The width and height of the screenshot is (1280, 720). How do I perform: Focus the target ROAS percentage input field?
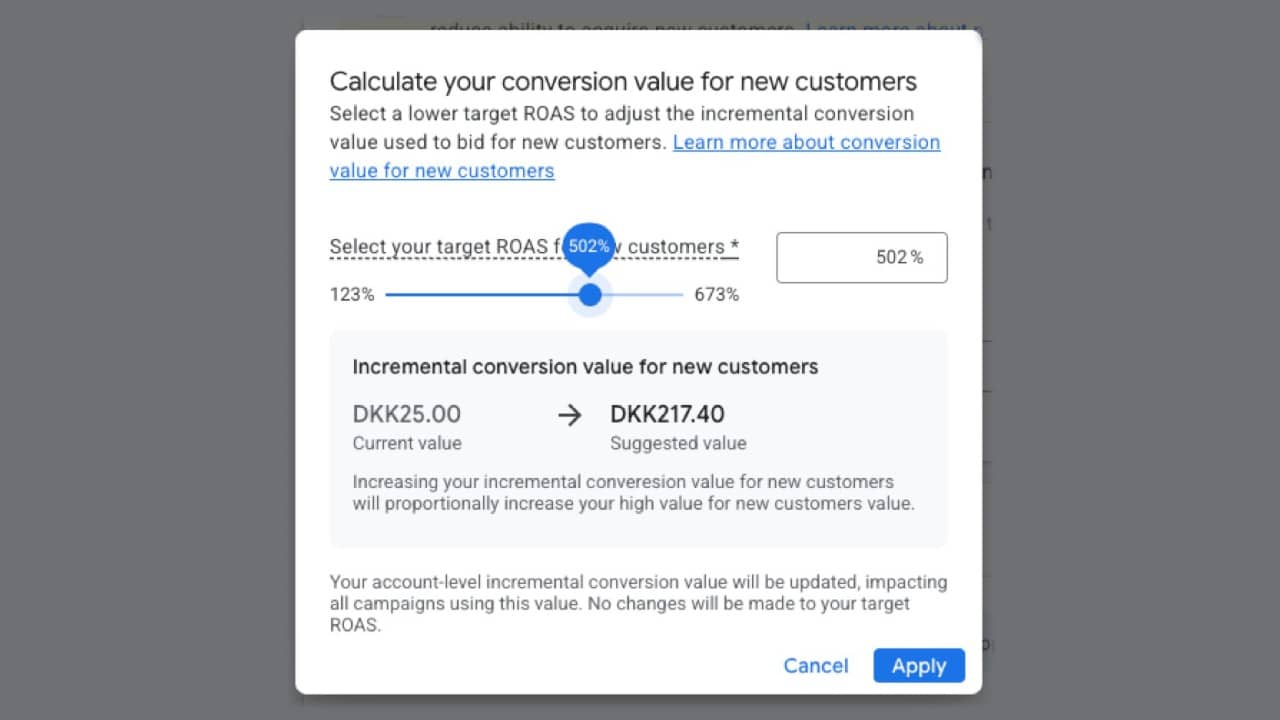861,258
